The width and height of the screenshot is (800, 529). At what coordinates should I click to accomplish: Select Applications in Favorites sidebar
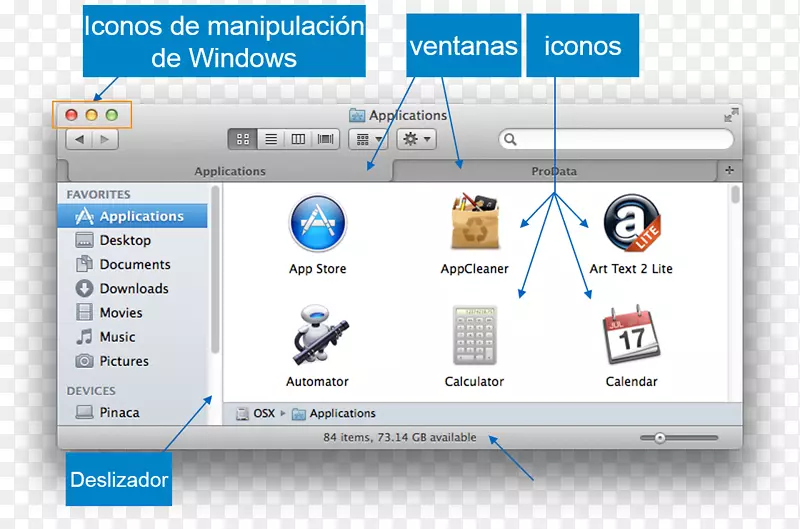(133, 216)
